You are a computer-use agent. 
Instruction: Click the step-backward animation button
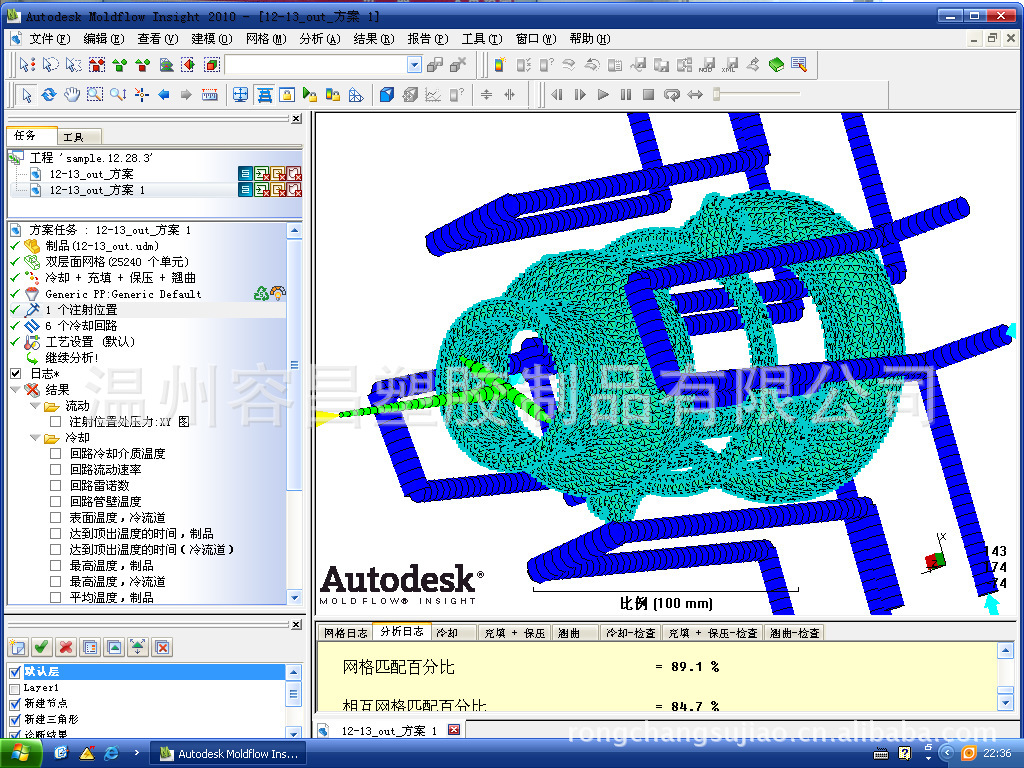pos(556,95)
